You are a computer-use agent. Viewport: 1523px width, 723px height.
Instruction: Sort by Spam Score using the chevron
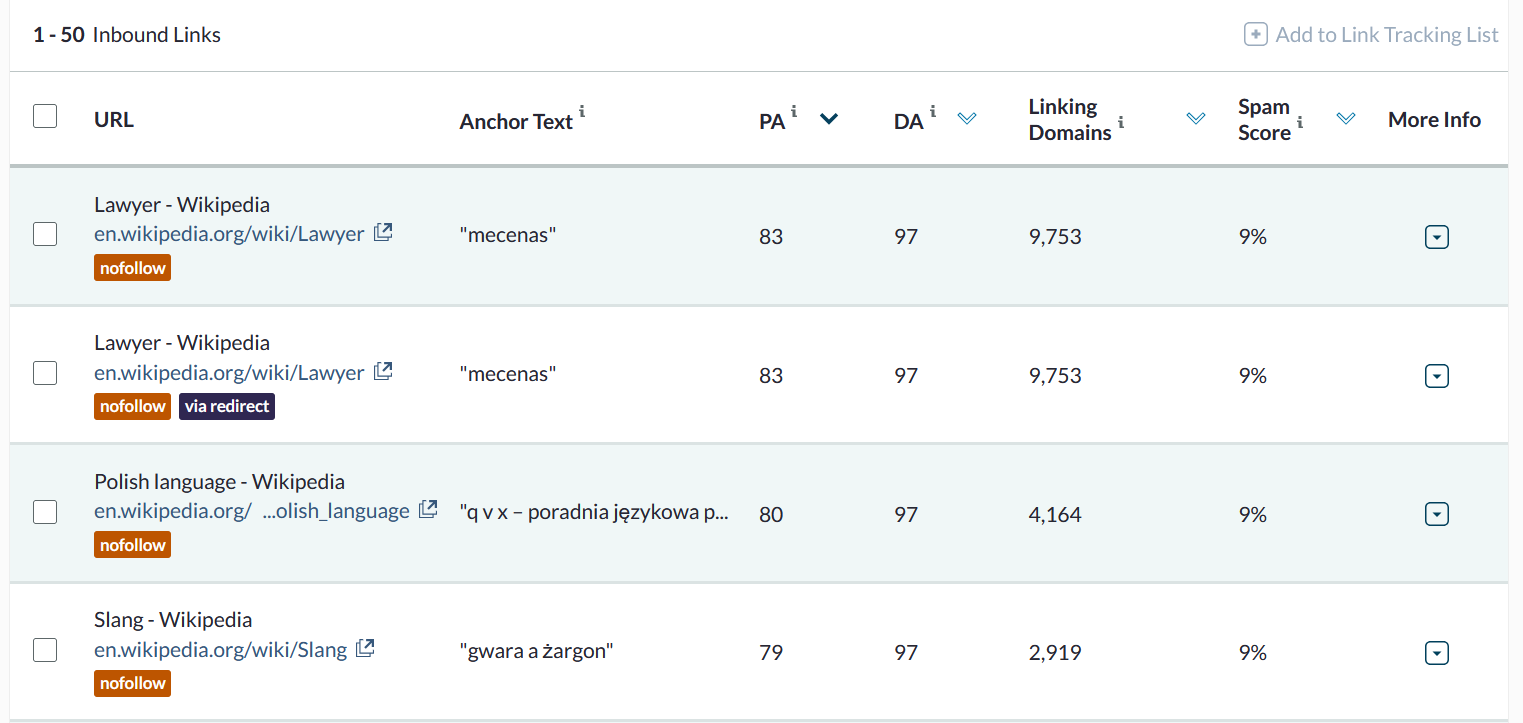click(1346, 119)
